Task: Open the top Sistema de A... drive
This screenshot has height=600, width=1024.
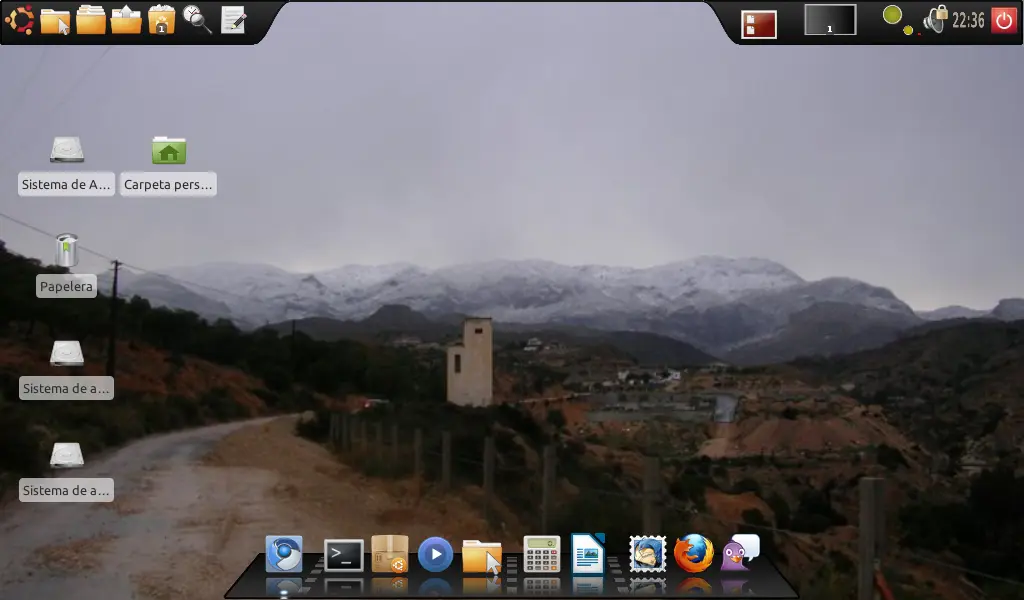Action: click(x=67, y=150)
